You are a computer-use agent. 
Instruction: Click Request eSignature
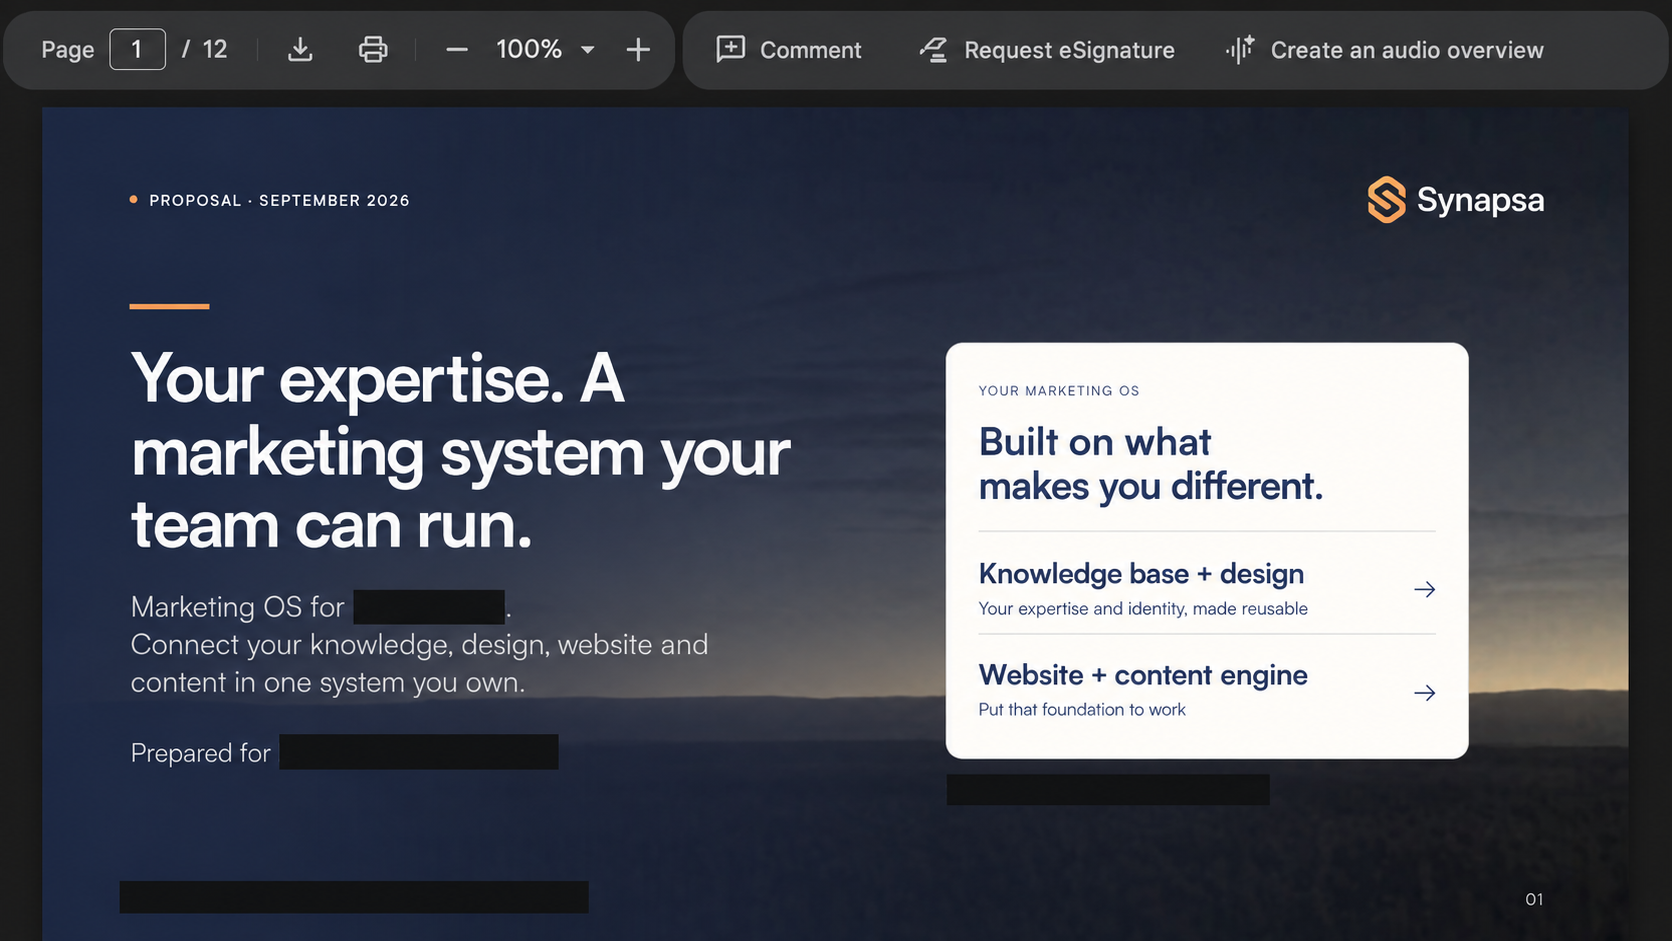tap(1047, 49)
